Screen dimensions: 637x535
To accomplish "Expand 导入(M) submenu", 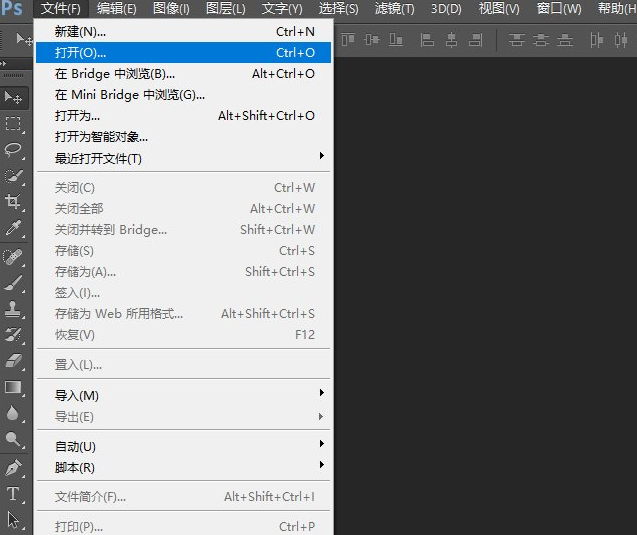I will (x=183, y=395).
